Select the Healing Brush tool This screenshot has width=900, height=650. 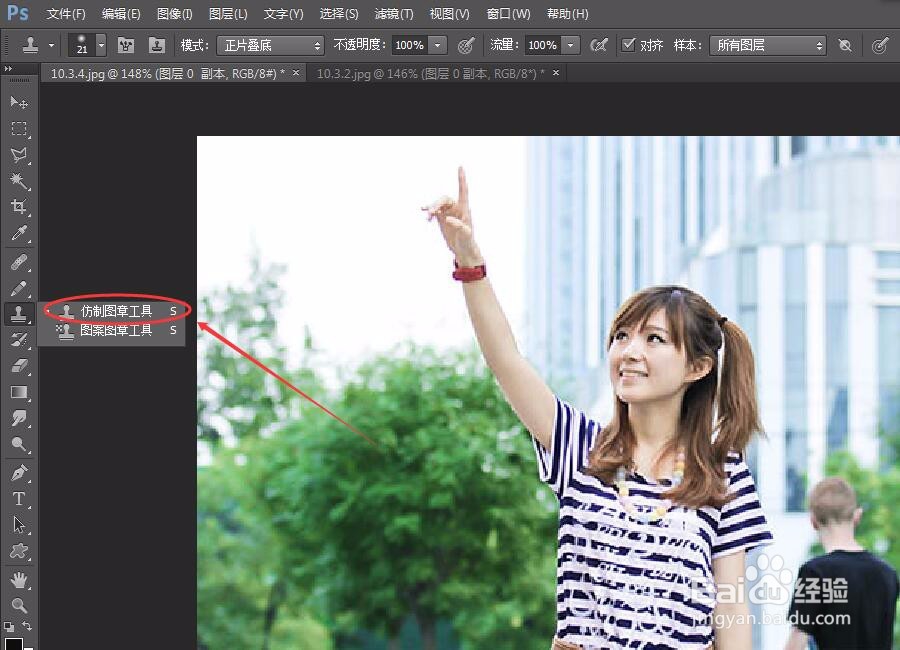coord(18,262)
